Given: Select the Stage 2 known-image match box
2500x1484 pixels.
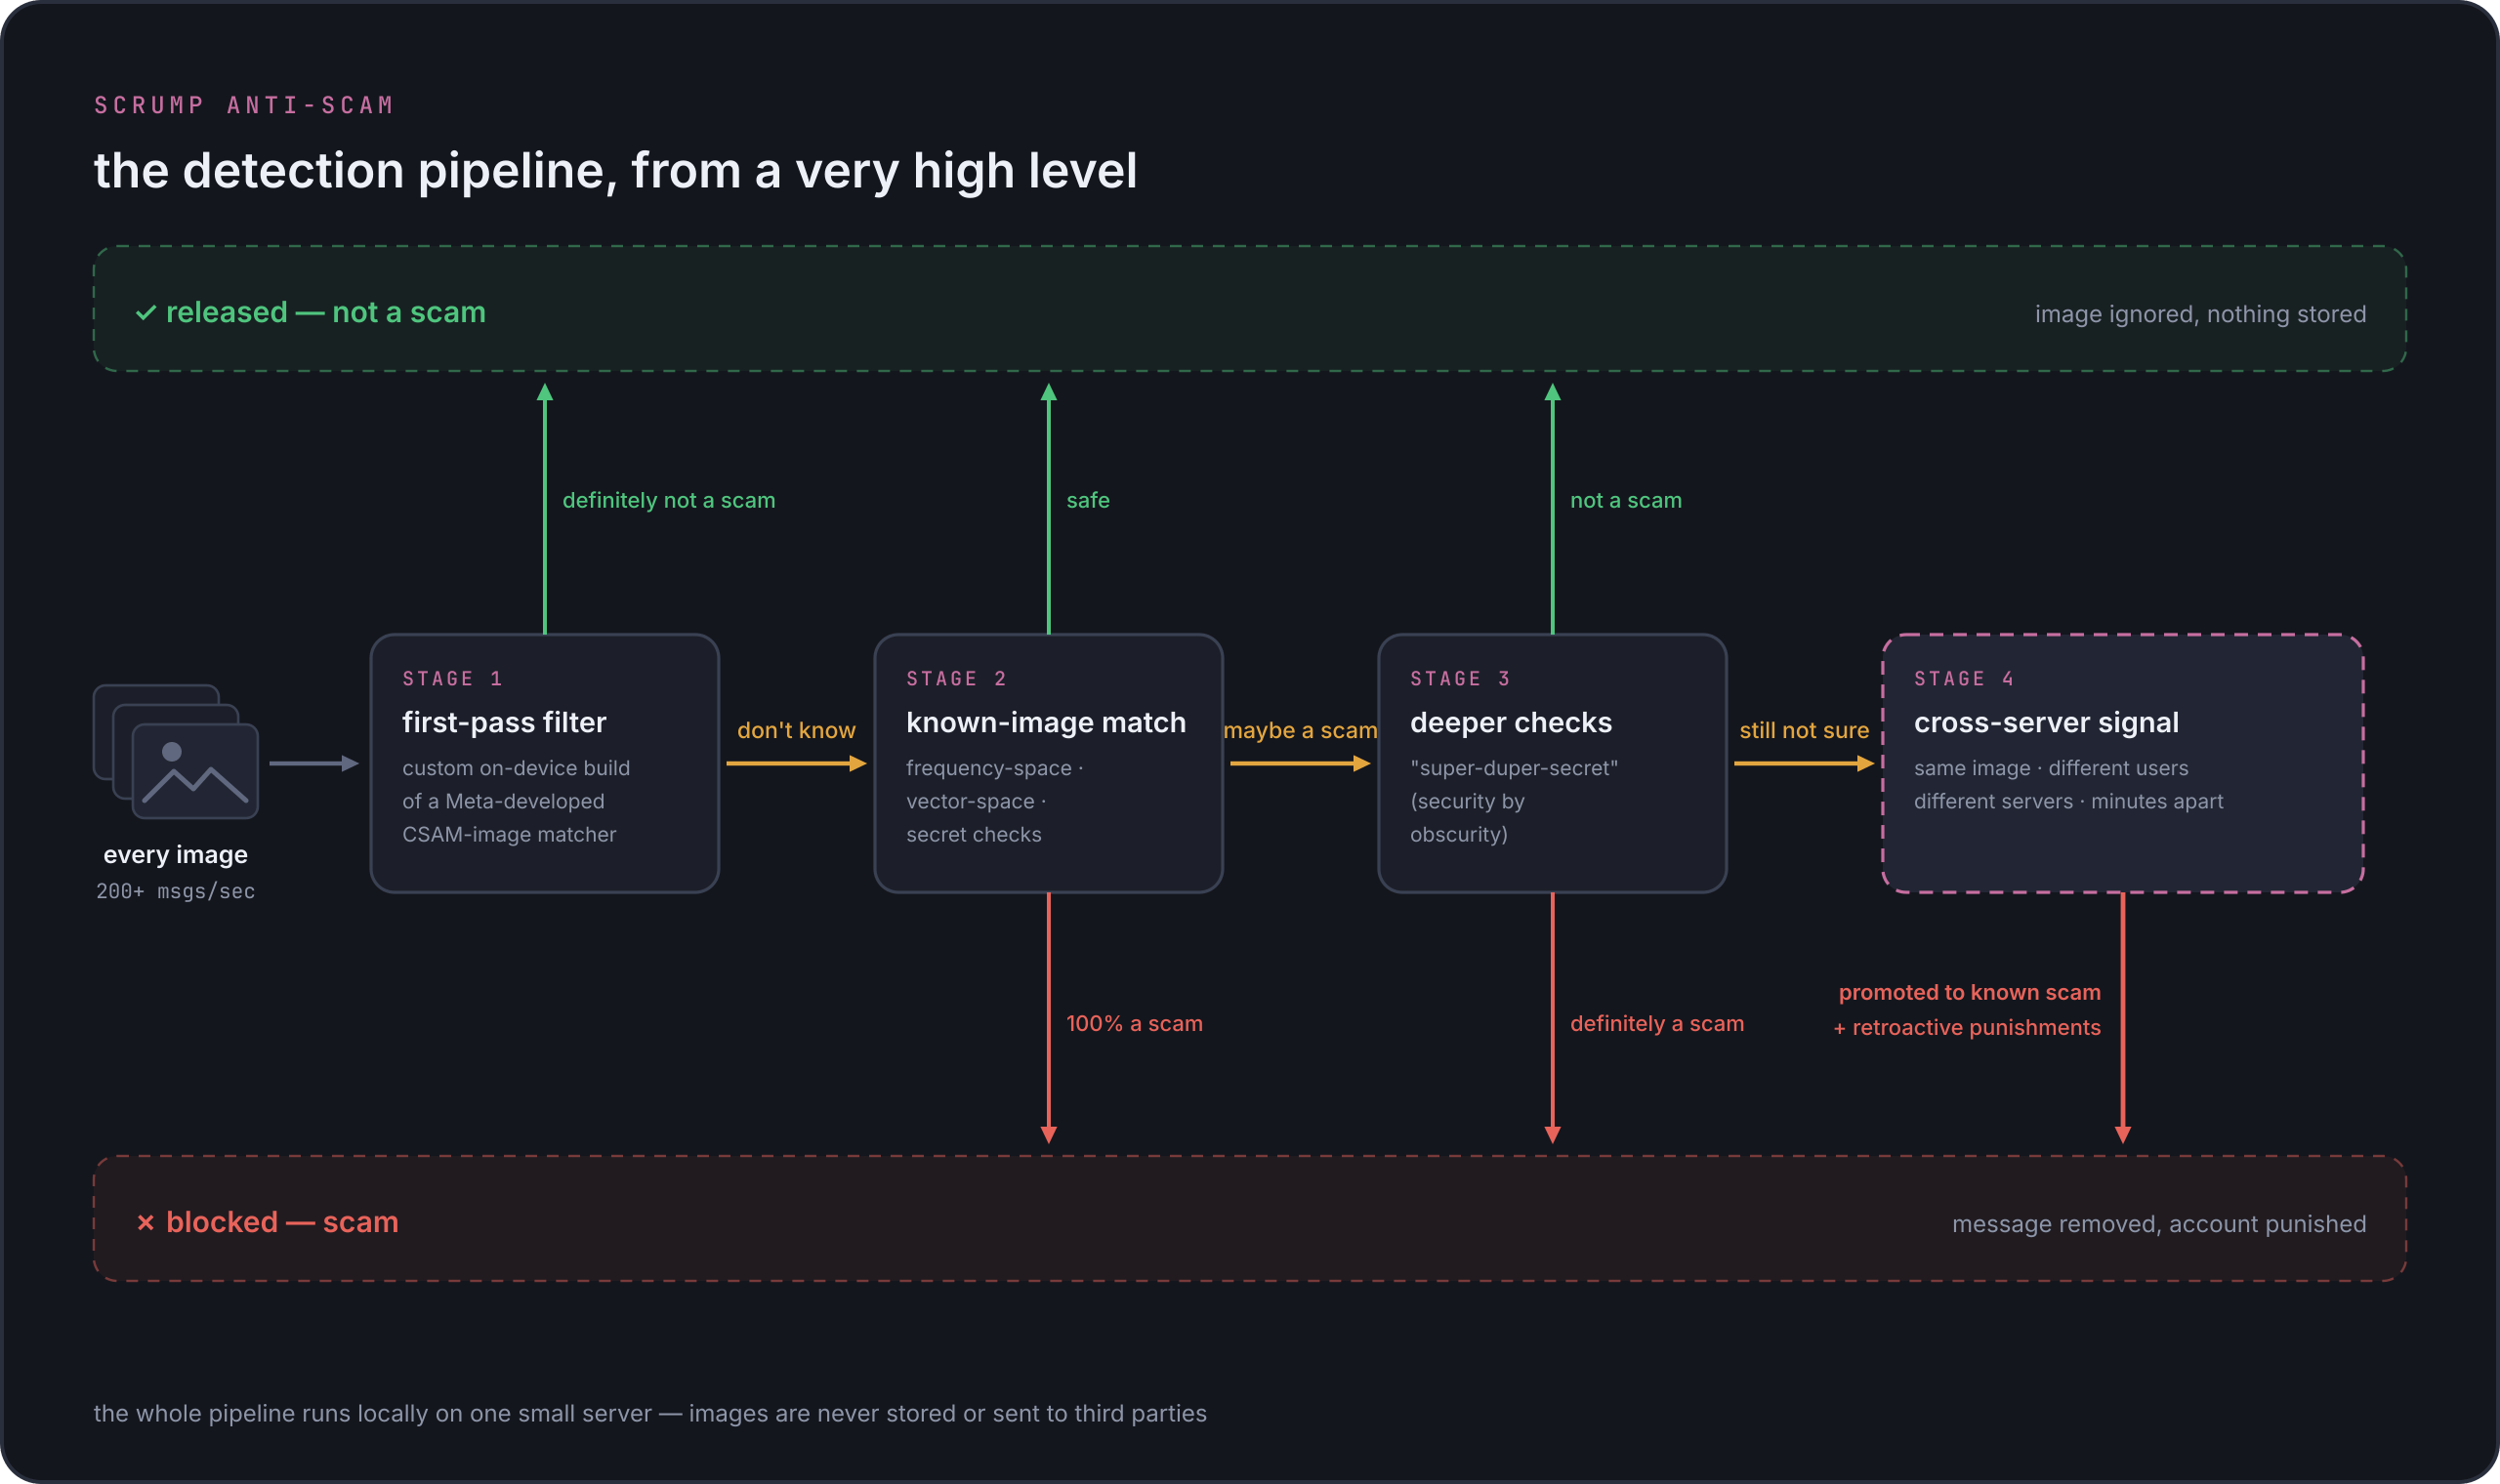Looking at the screenshot, I should [x=1048, y=763].
